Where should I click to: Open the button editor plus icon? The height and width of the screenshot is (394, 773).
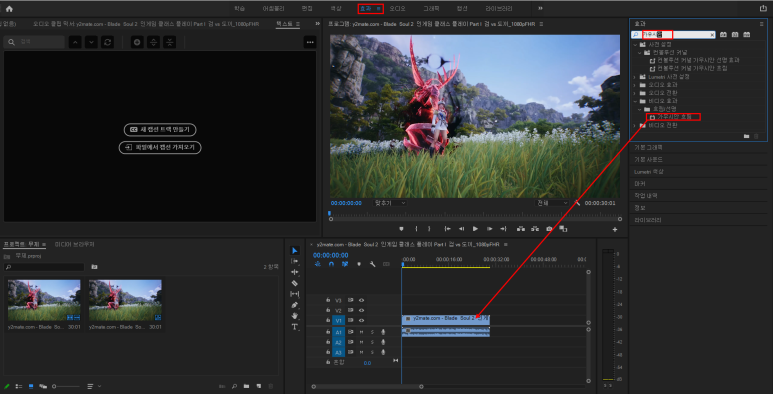click(615, 229)
